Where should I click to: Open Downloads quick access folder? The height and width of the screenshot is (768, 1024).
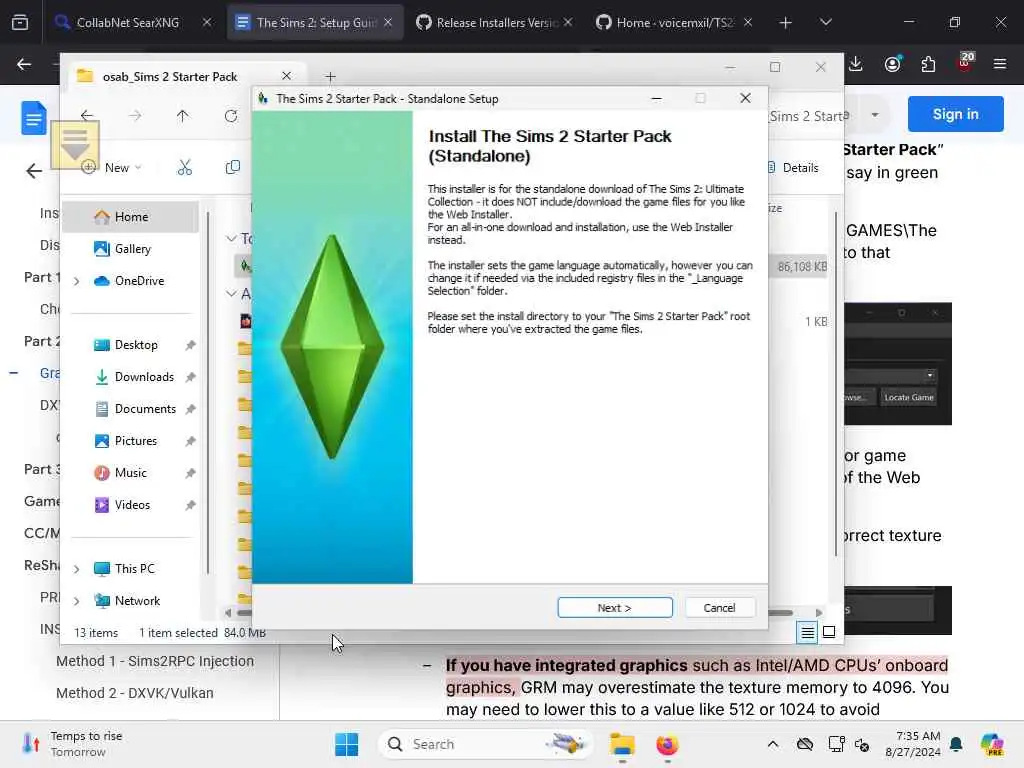pyautogui.click(x=144, y=377)
